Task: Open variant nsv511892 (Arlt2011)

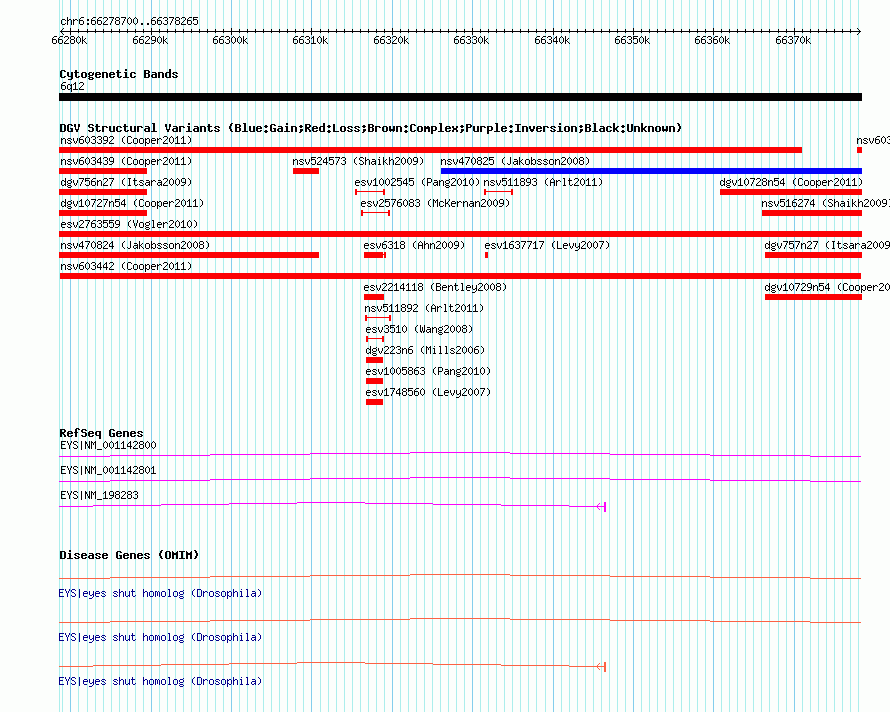Action: coord(424,308)
